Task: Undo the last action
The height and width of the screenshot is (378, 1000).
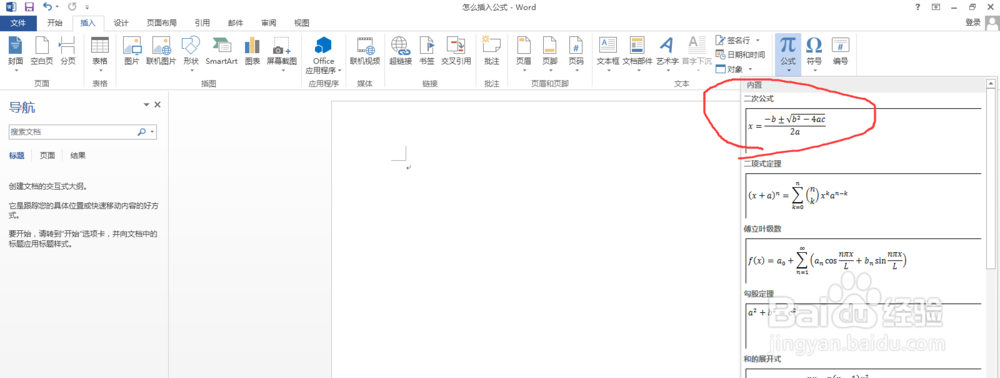Action: click(47, 7)
